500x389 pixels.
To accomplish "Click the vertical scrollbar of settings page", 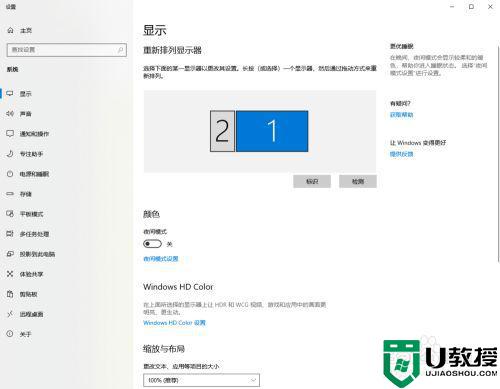I will coord(498,153).
